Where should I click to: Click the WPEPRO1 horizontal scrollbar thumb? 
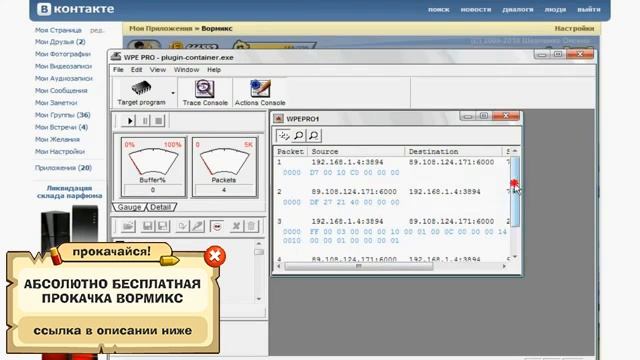click(358, 266)
